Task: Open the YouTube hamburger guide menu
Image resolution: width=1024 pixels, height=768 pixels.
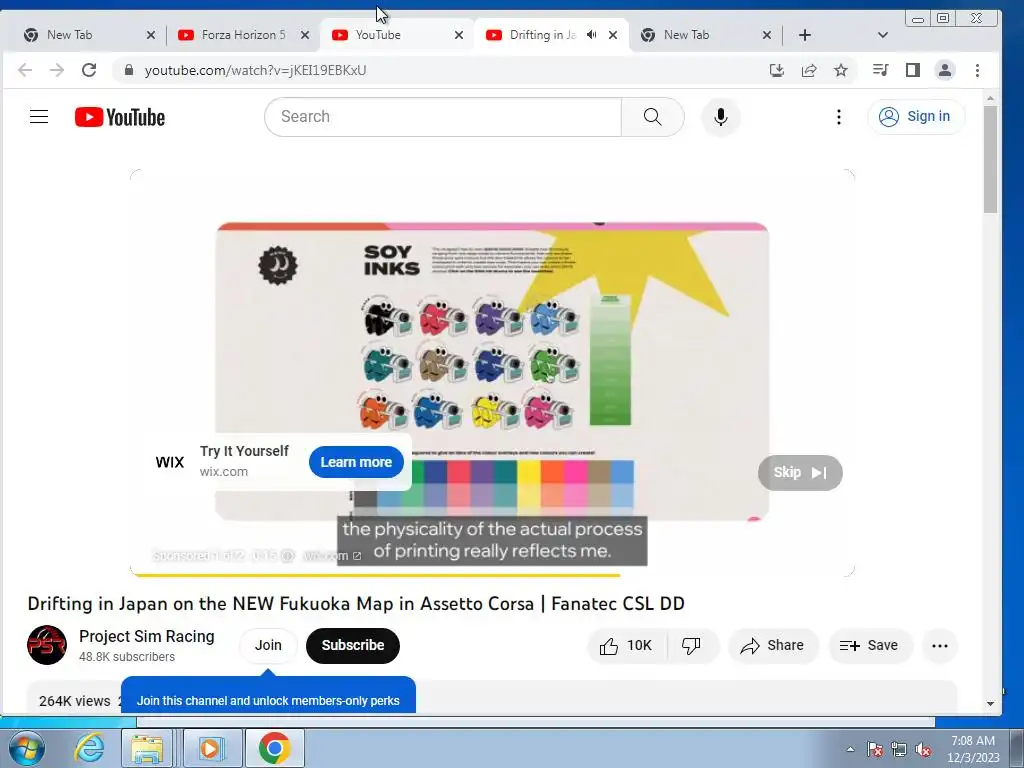Action: (39, 117)
